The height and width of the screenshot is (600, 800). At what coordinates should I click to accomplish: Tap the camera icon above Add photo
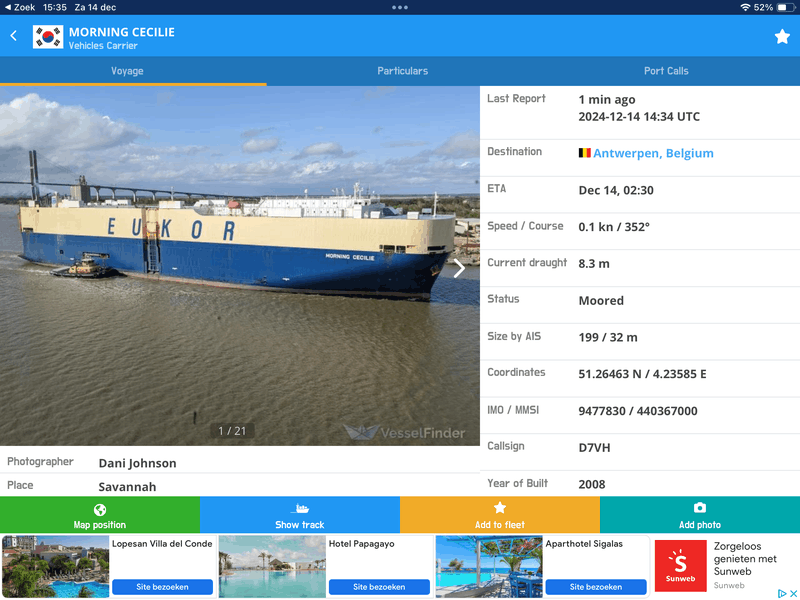click(x=700, y=508)
